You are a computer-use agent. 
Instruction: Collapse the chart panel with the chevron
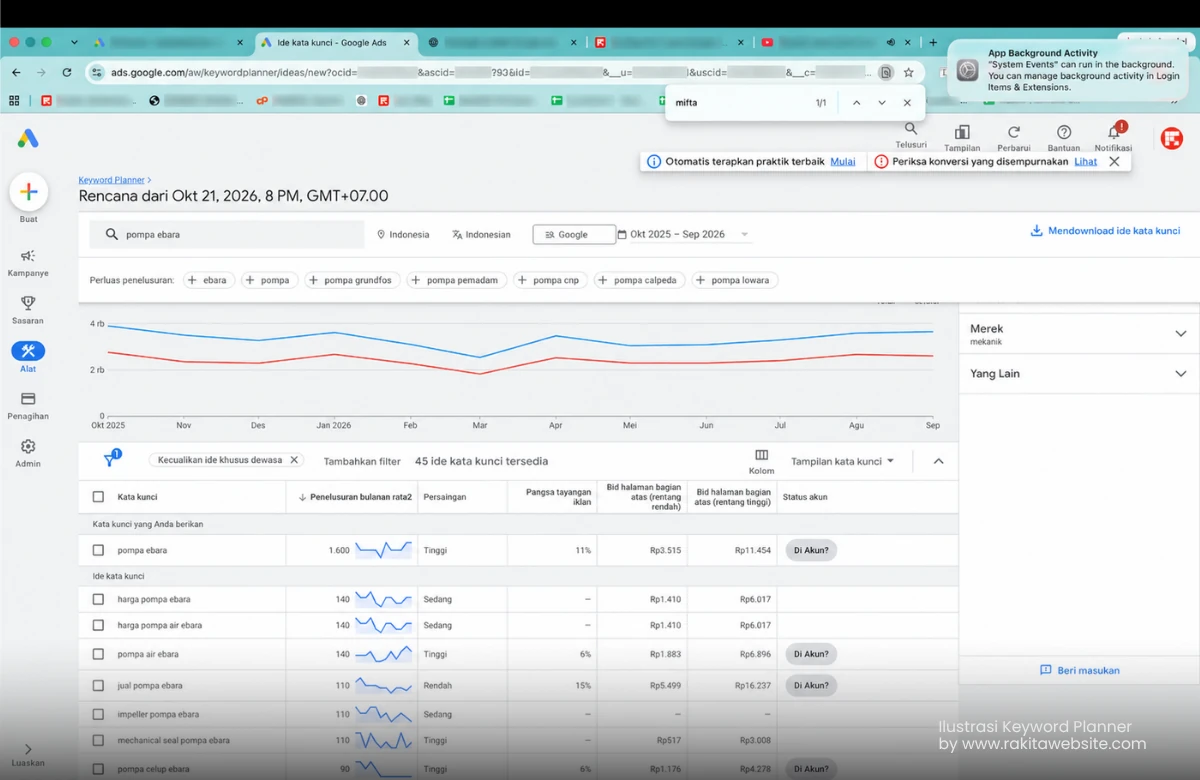coord(938,461)
